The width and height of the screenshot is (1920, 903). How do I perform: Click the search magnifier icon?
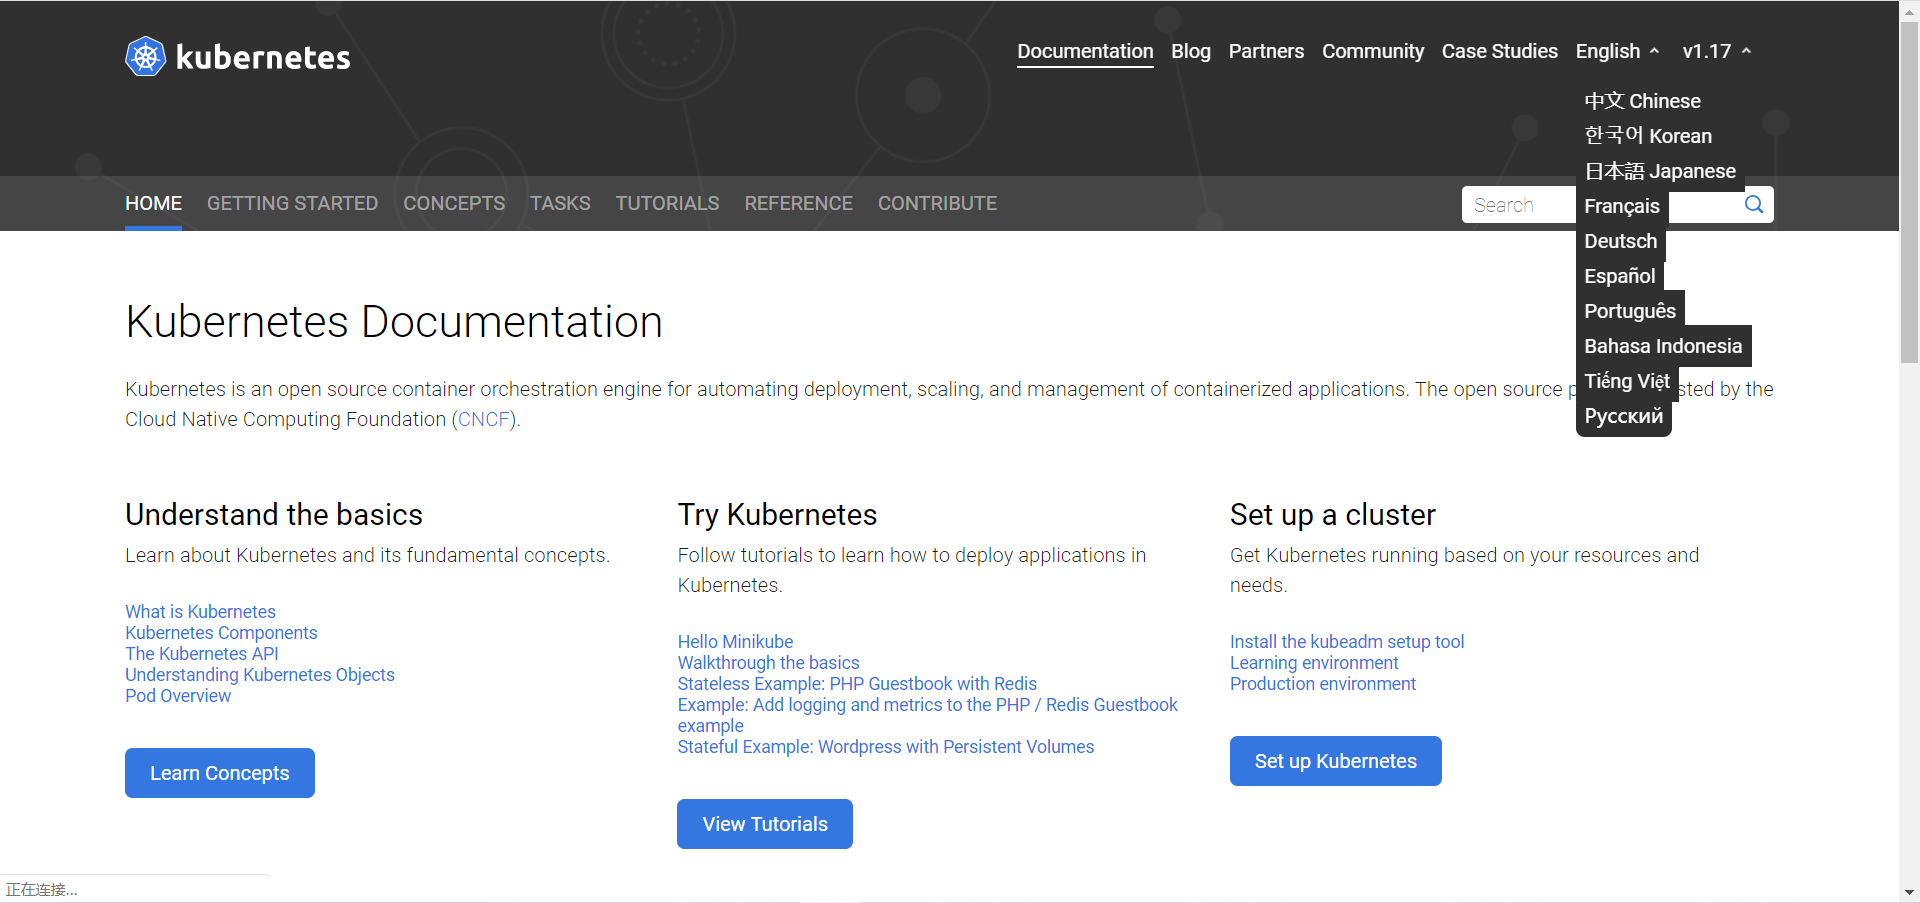pos(1753,205)
